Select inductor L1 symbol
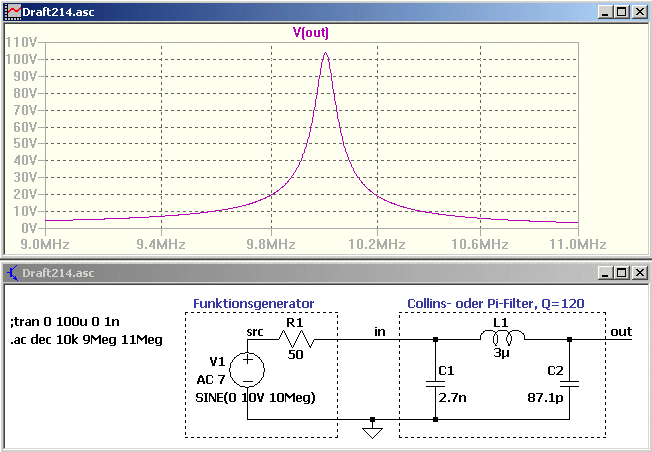 [502, 337]
